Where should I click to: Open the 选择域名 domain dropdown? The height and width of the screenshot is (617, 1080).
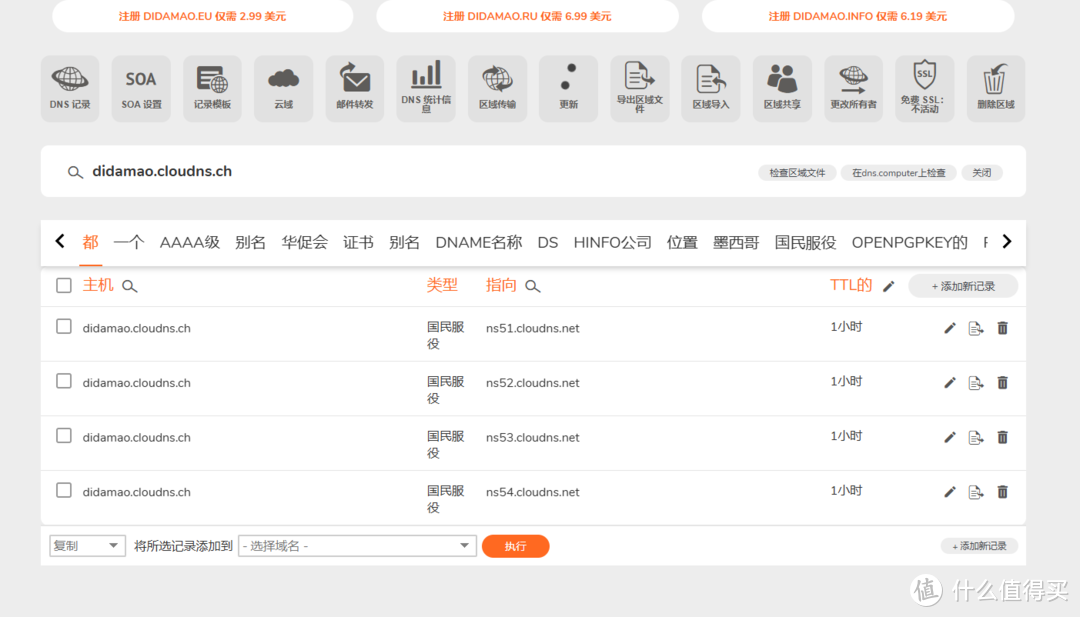click(x=356, y=545)
